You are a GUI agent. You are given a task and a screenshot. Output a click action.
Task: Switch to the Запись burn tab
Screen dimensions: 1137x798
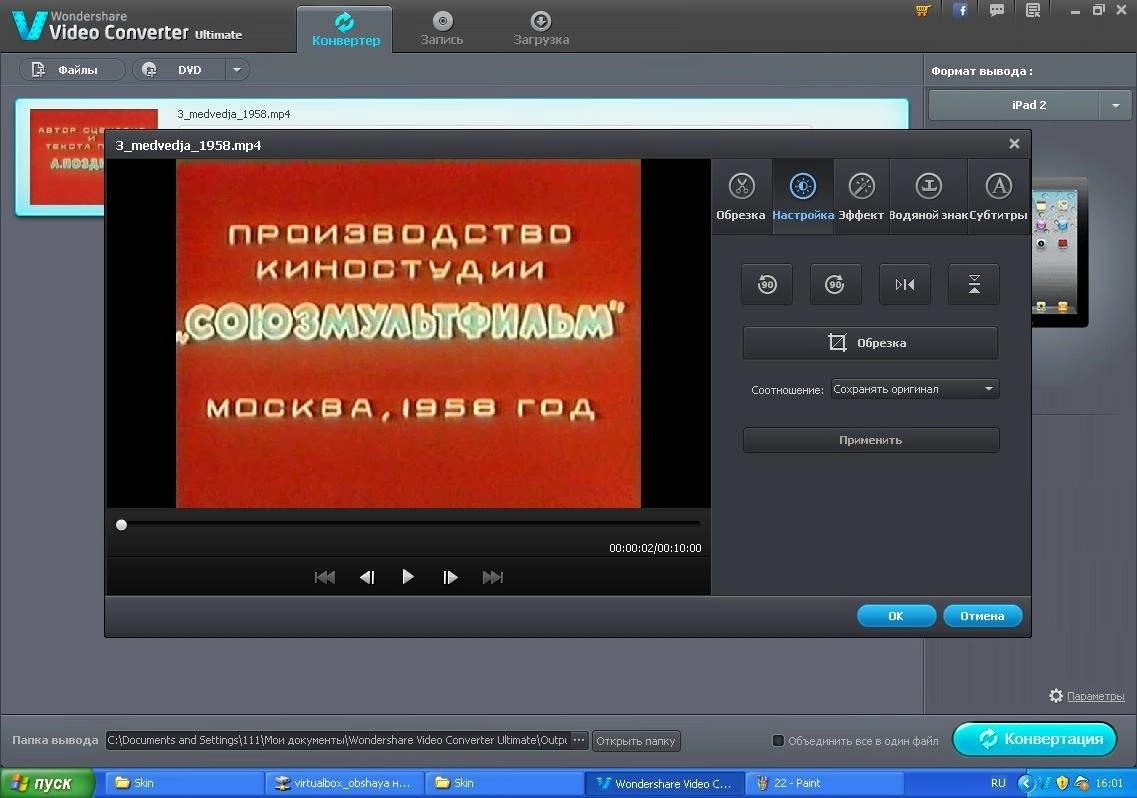[442, 30]
